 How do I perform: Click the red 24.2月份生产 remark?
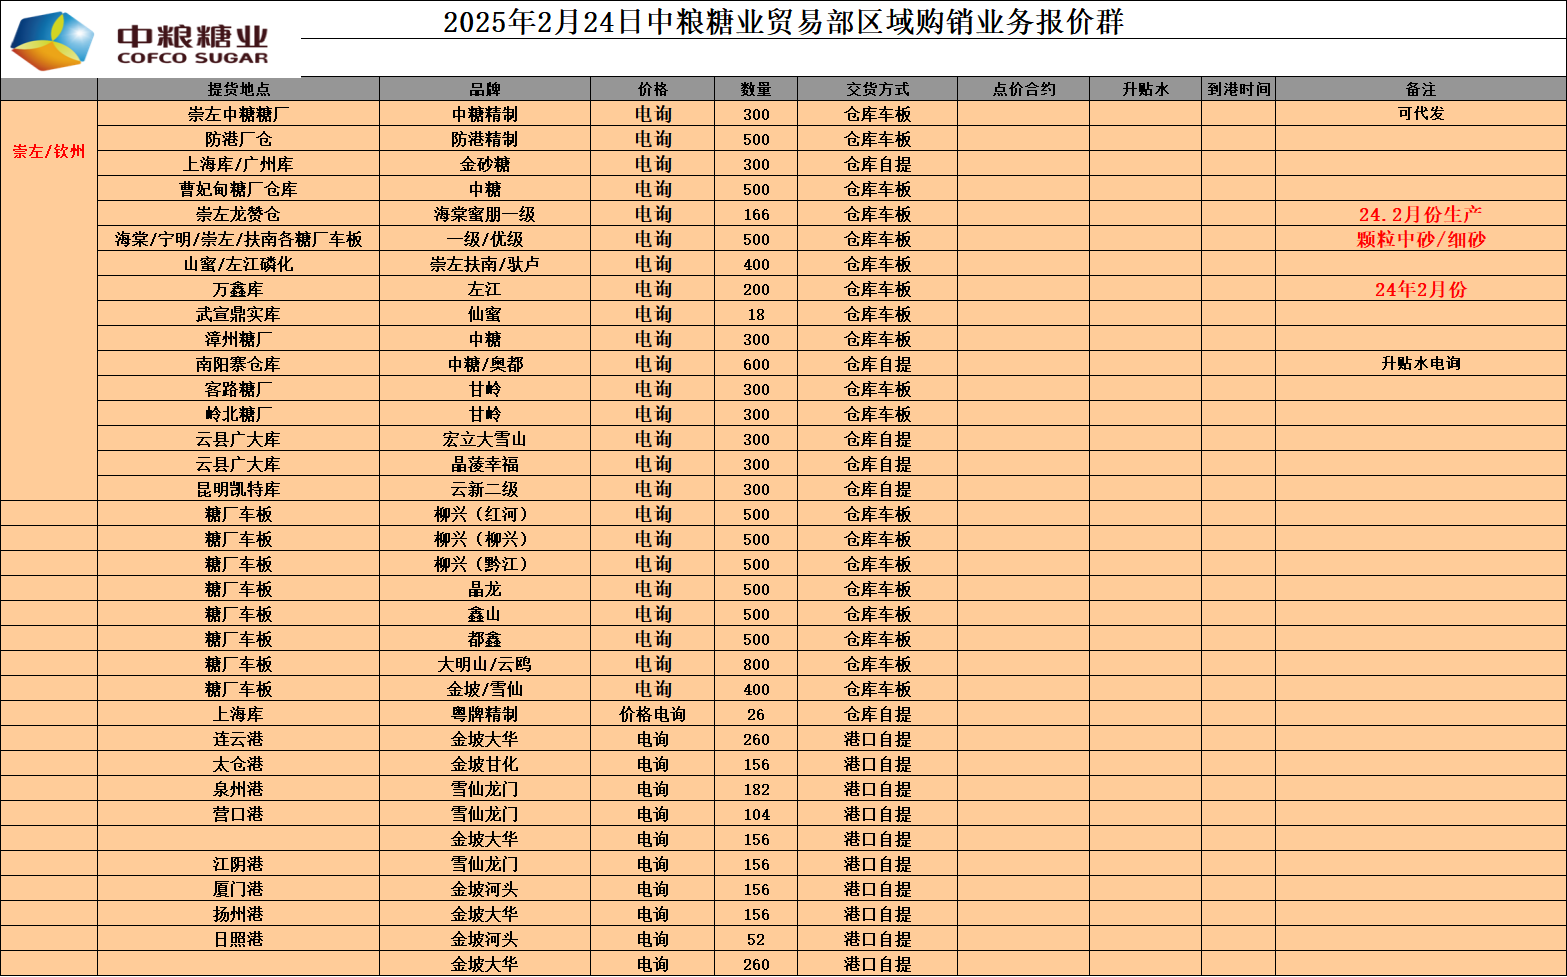pos(1420,214)
